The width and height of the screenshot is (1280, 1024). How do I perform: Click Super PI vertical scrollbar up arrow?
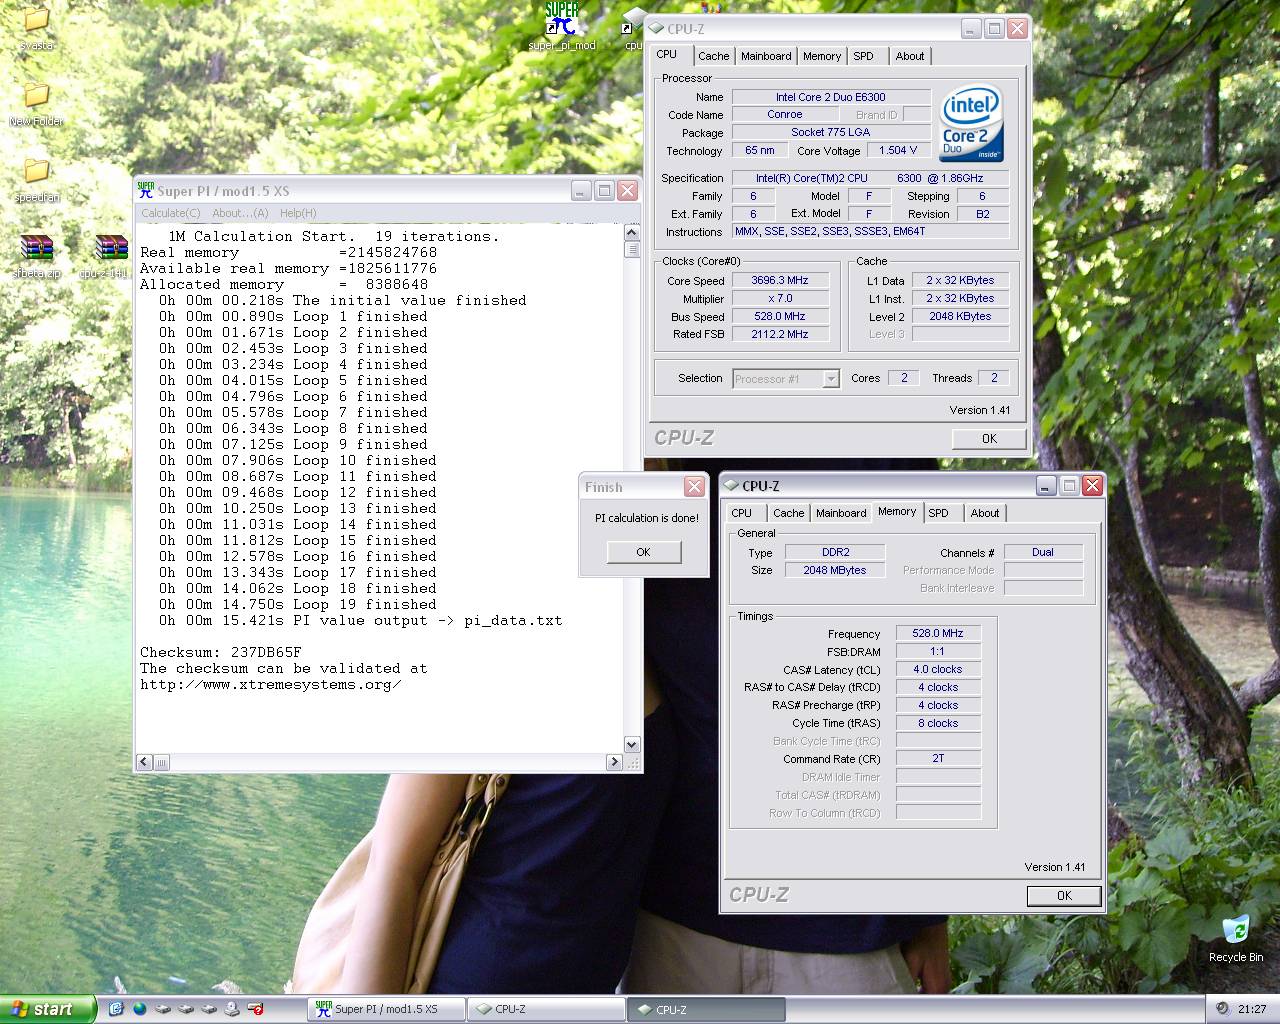[x=632, y=233]
